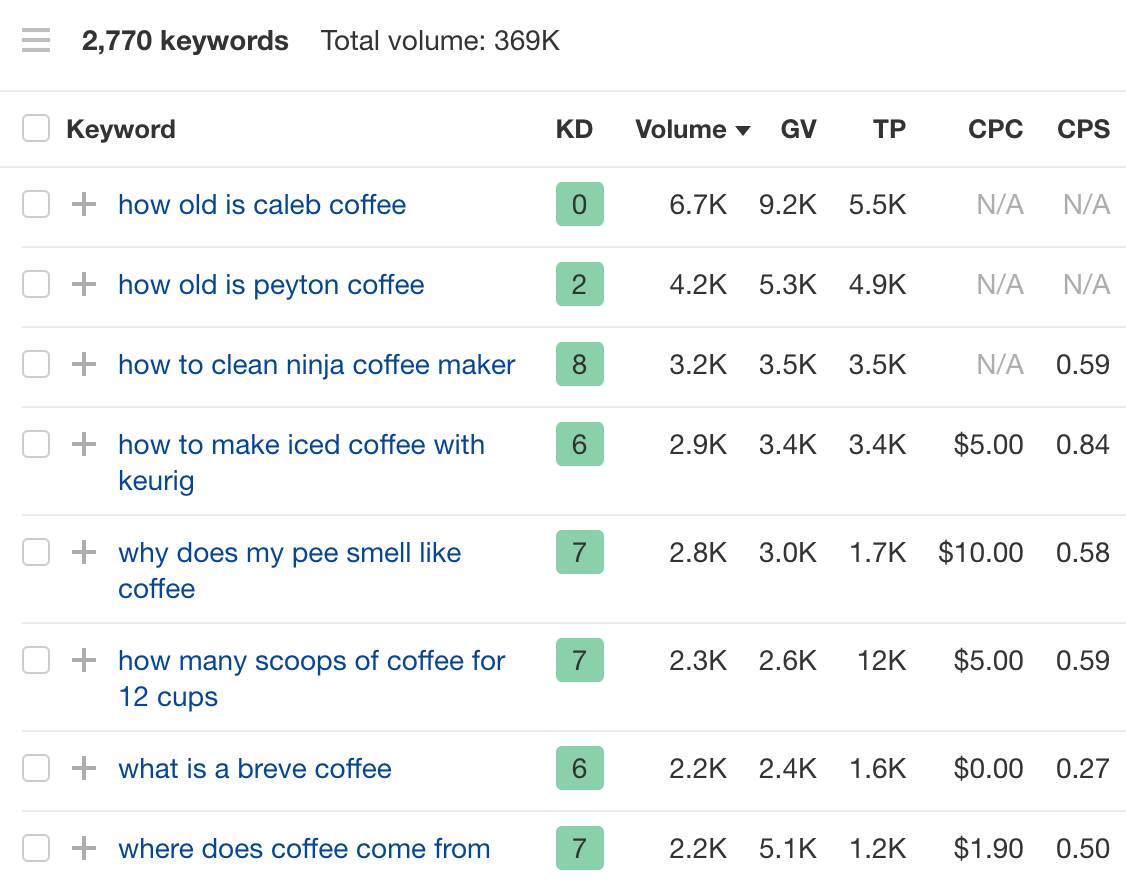Add "how old is caleb coffee" via plus icon
1126x884 pixels.
pyautogui.click(x=83, y=204)
